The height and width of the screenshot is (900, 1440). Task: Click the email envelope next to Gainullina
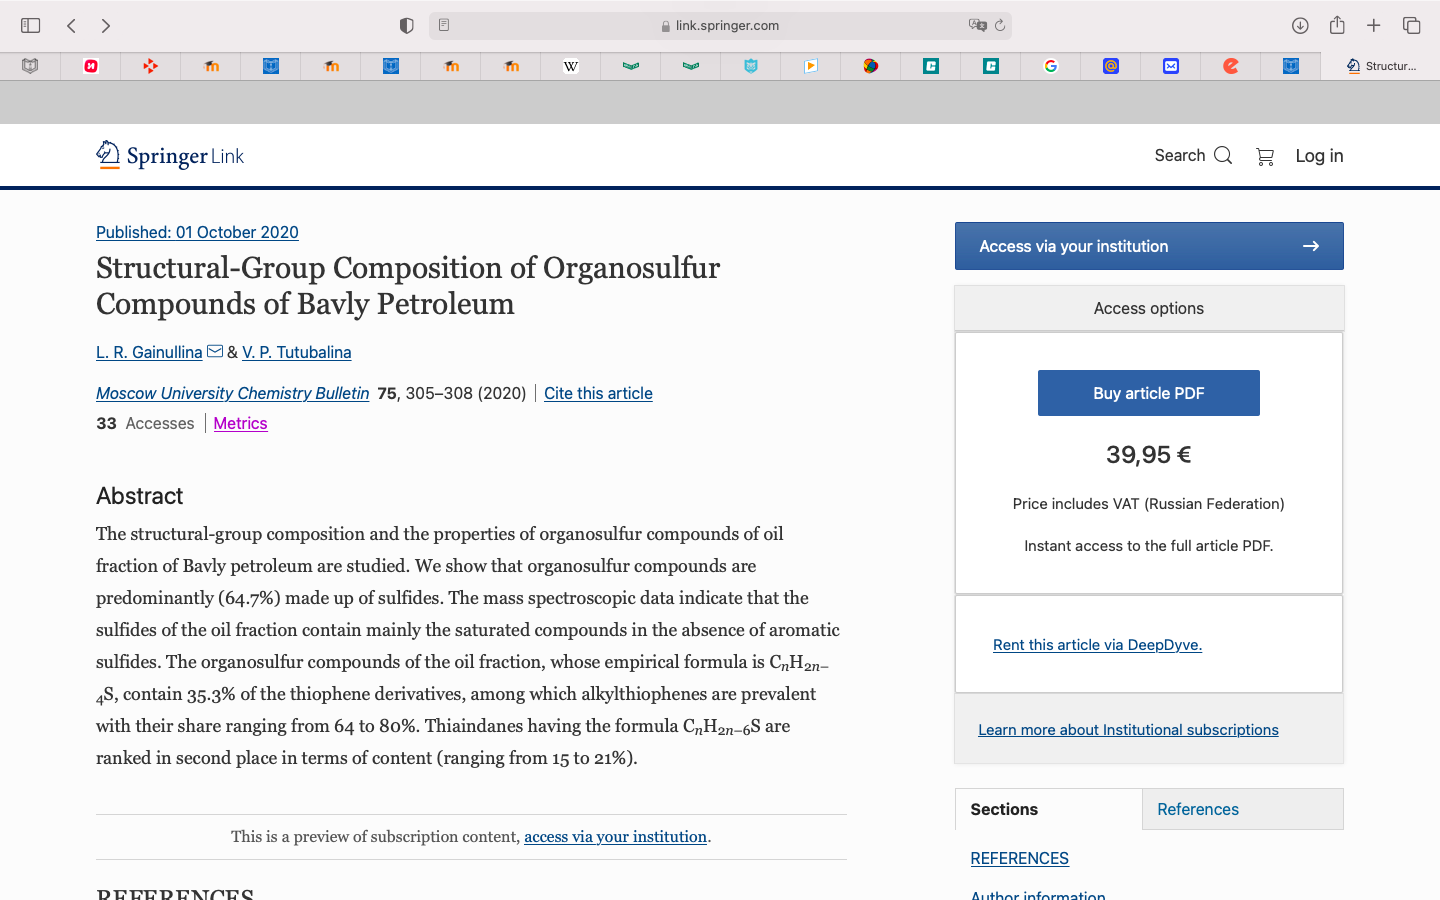pyautogui.click(x=215, y=351)
